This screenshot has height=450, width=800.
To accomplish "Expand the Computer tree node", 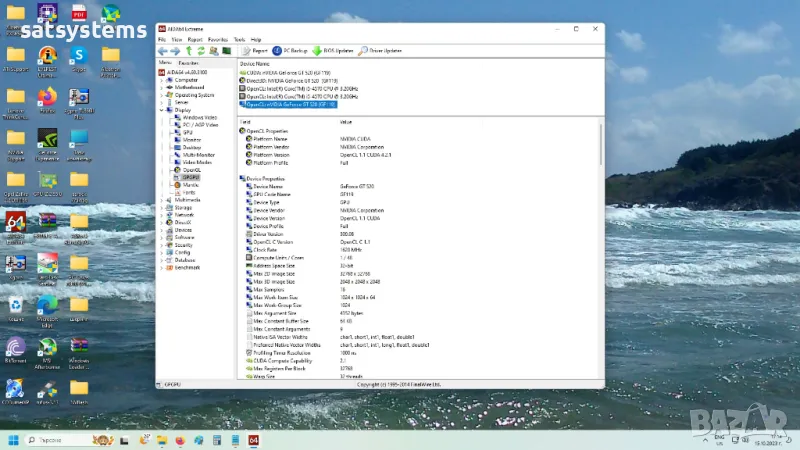I will [160, 80].
